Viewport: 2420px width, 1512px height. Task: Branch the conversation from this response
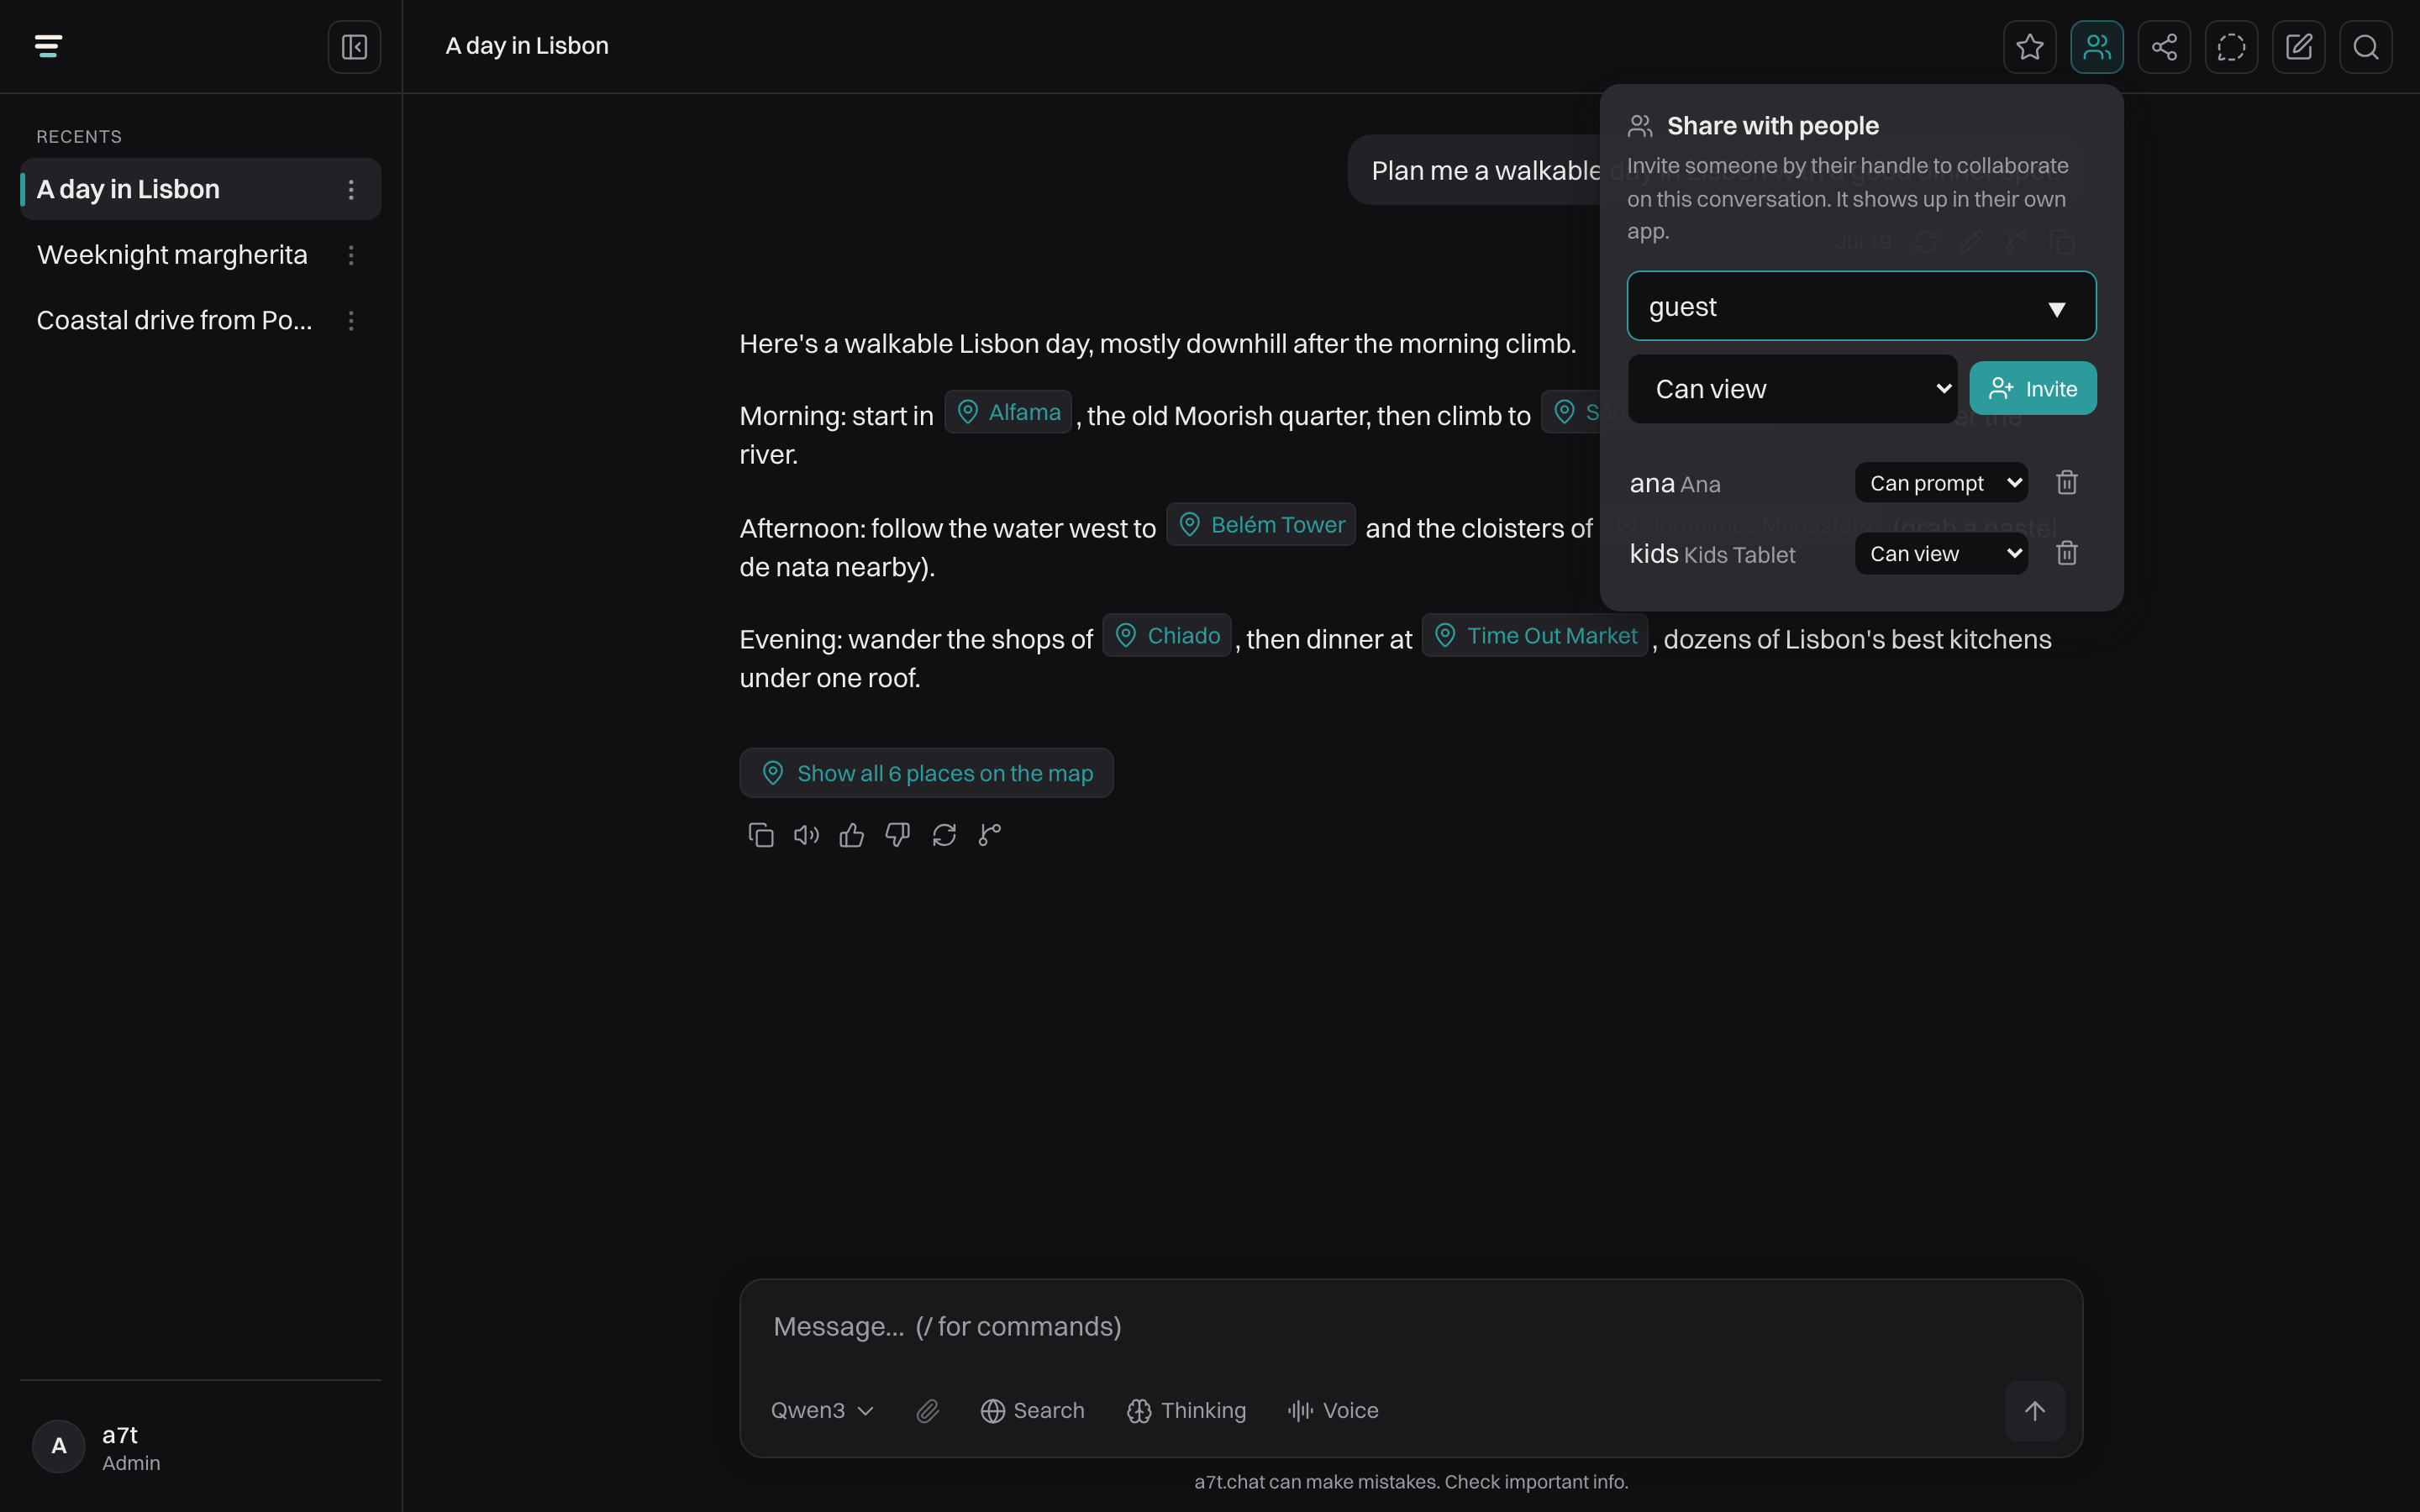tap(990, 835)
